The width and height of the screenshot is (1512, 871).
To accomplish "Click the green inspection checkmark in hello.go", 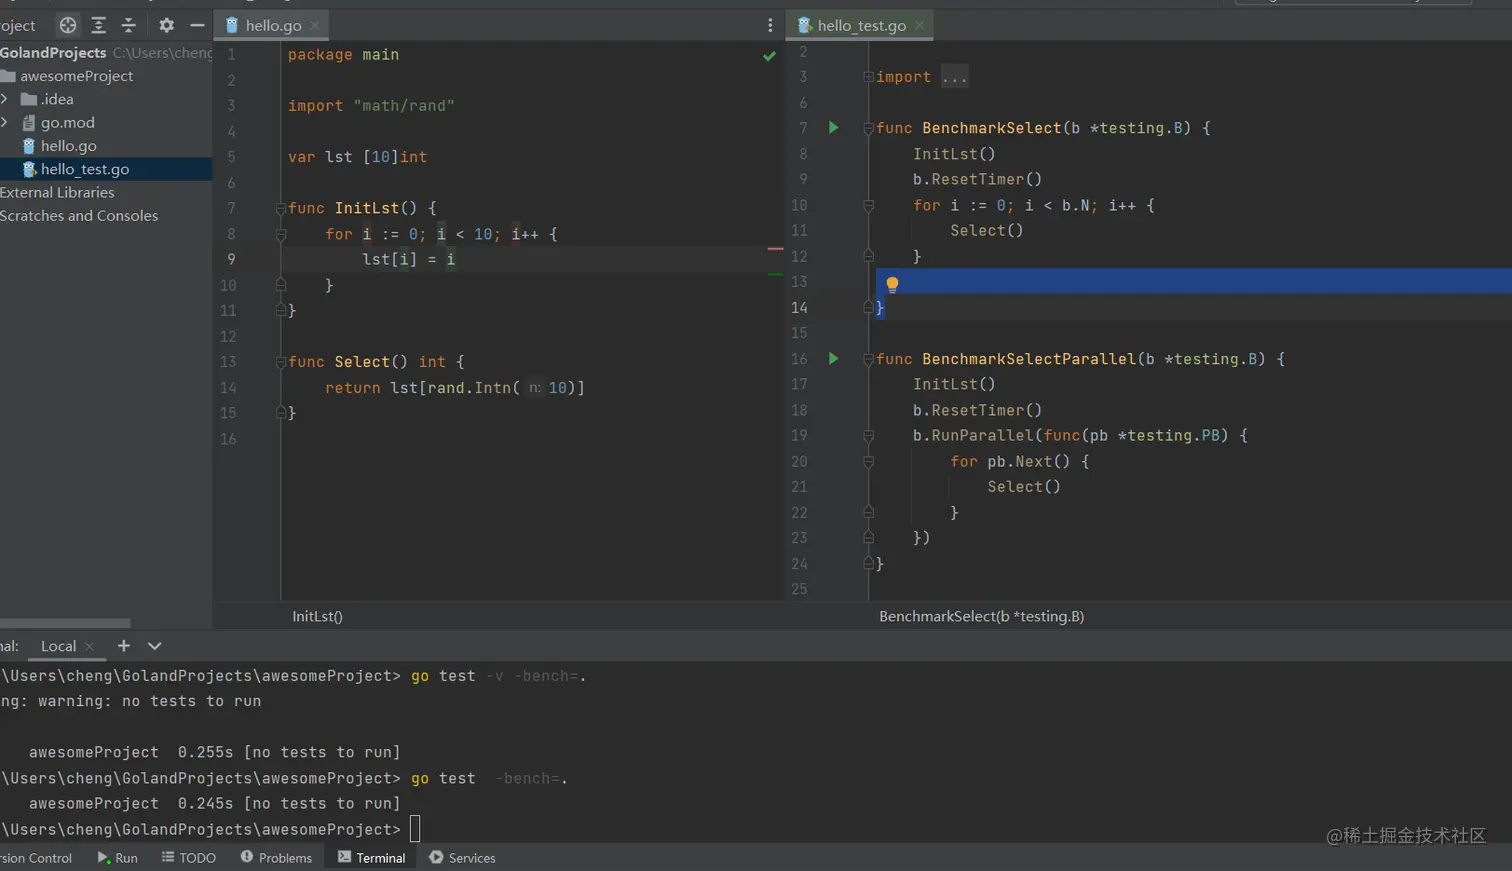I will [x=769, y=56].
